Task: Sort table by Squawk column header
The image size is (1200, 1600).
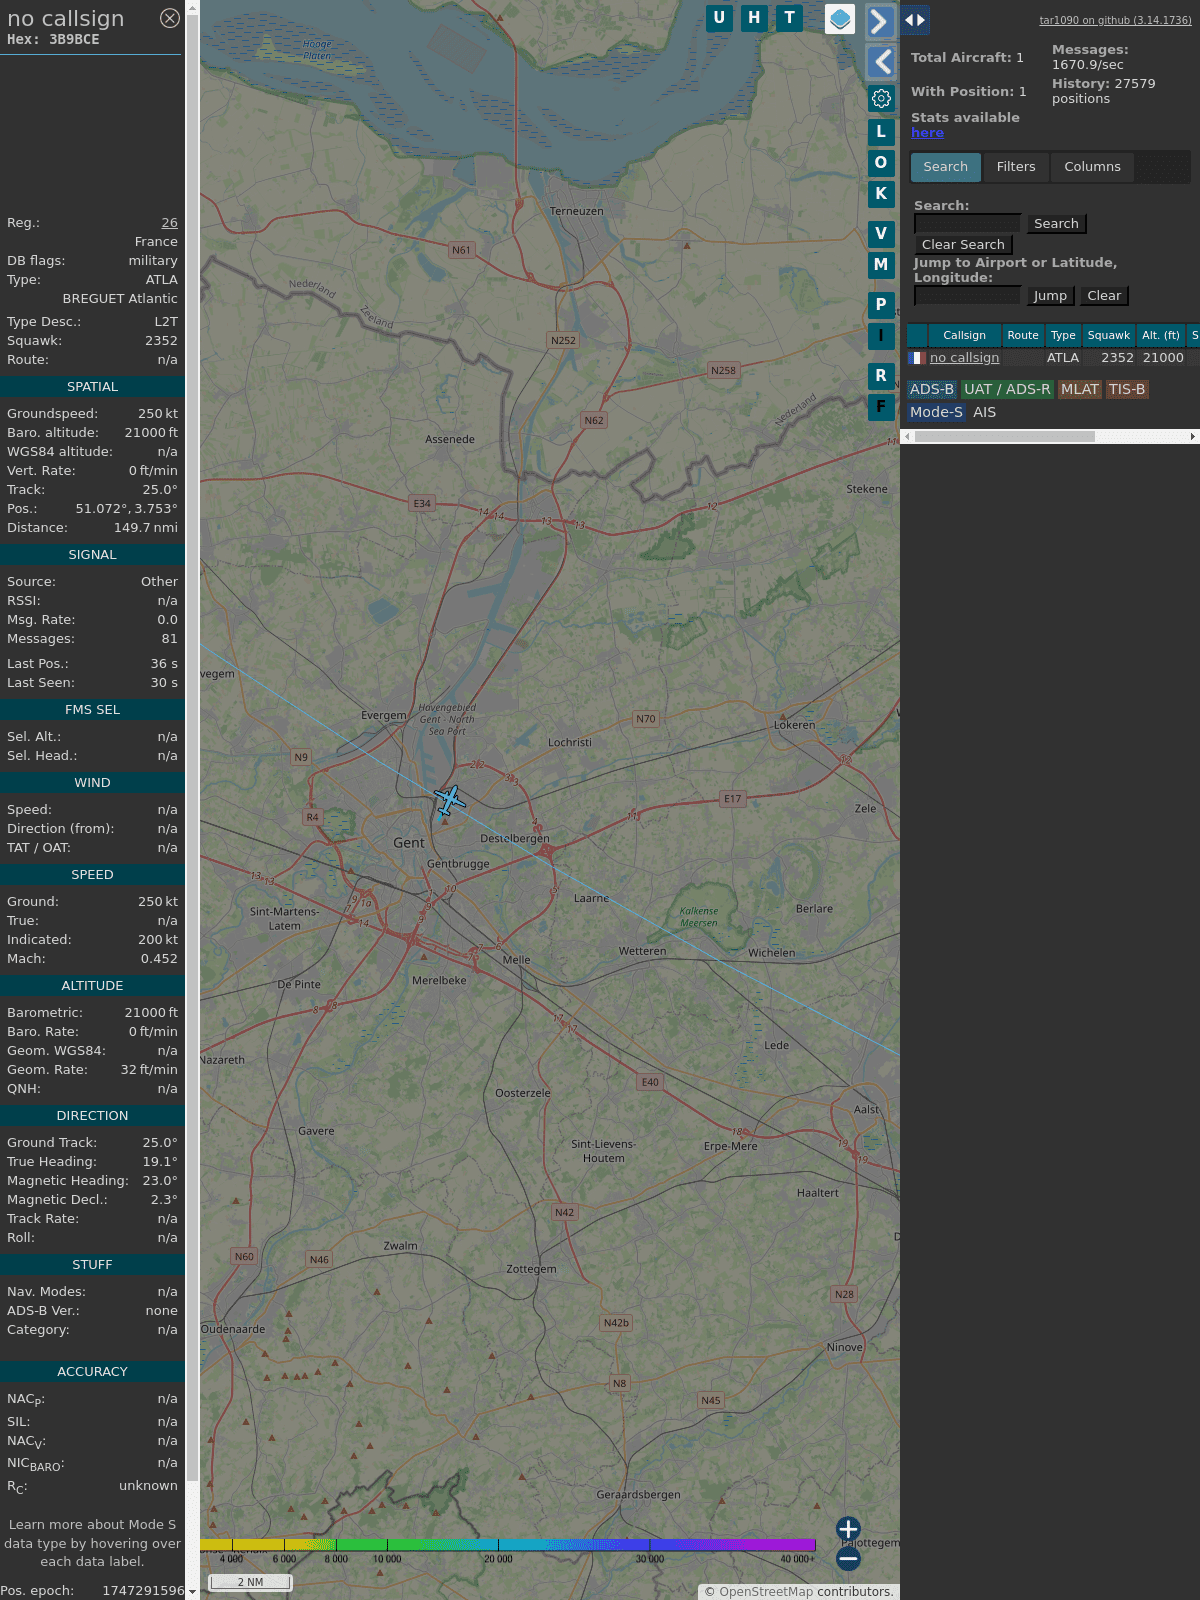Action: tap(1108, 336)
